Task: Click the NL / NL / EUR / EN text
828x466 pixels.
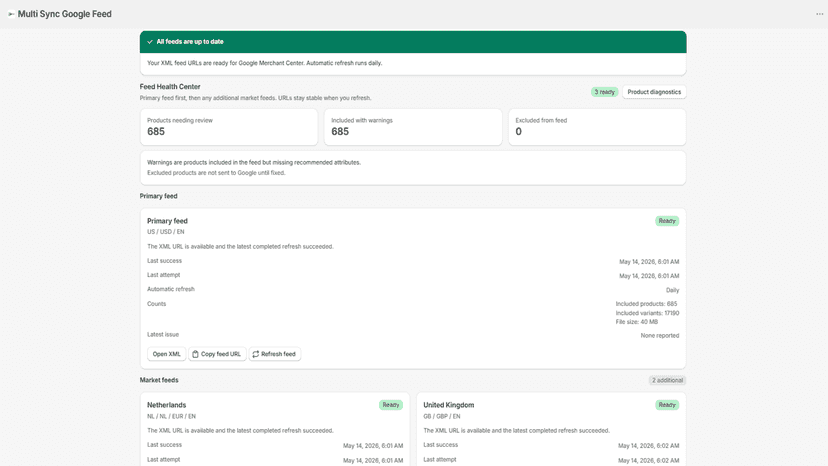Action: pos(171,416)
